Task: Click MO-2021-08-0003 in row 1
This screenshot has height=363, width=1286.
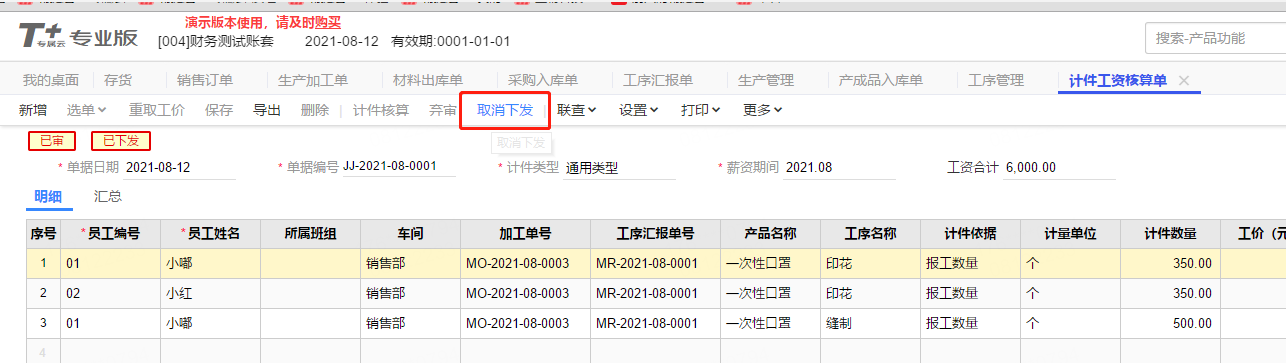Action: coord(525,264)
